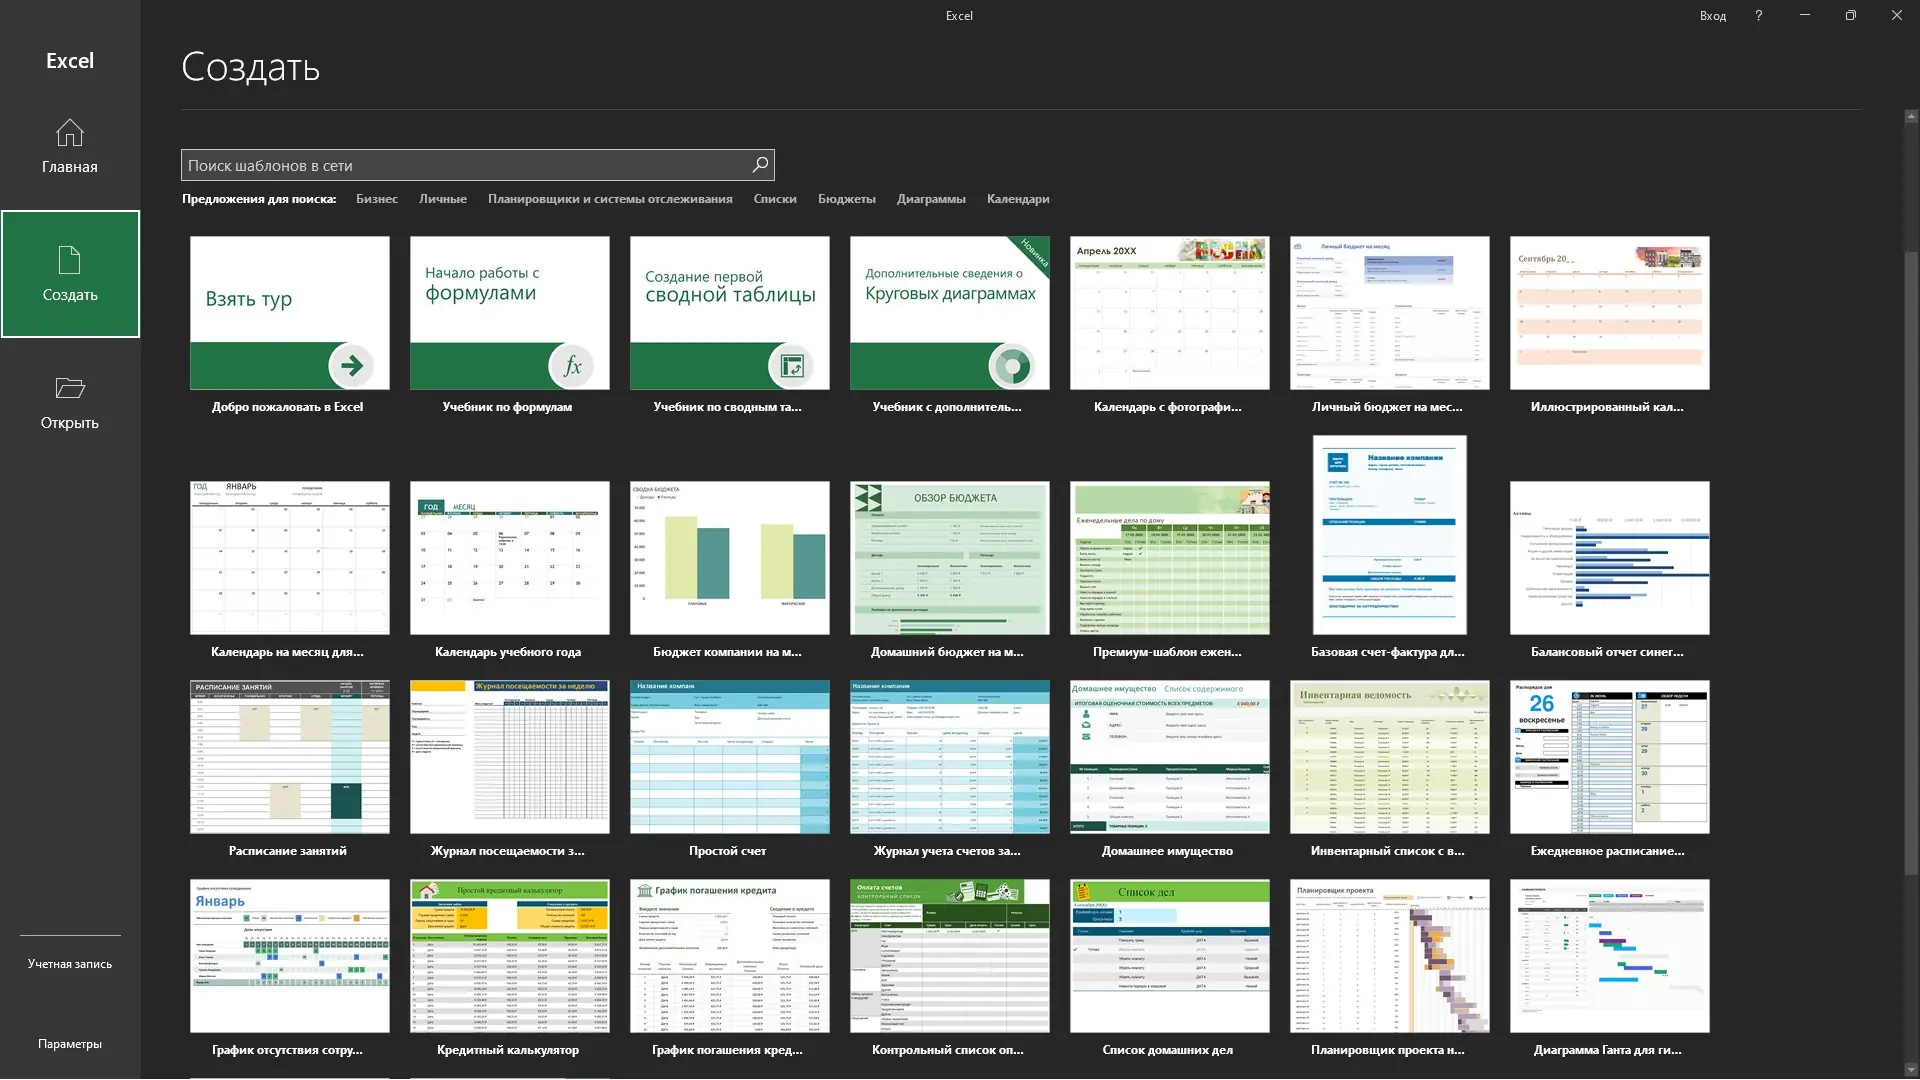The width and height of the screenshot is (1920, 1080).
Task: Click the Создать new document icon
Action: tap(69, 260)
